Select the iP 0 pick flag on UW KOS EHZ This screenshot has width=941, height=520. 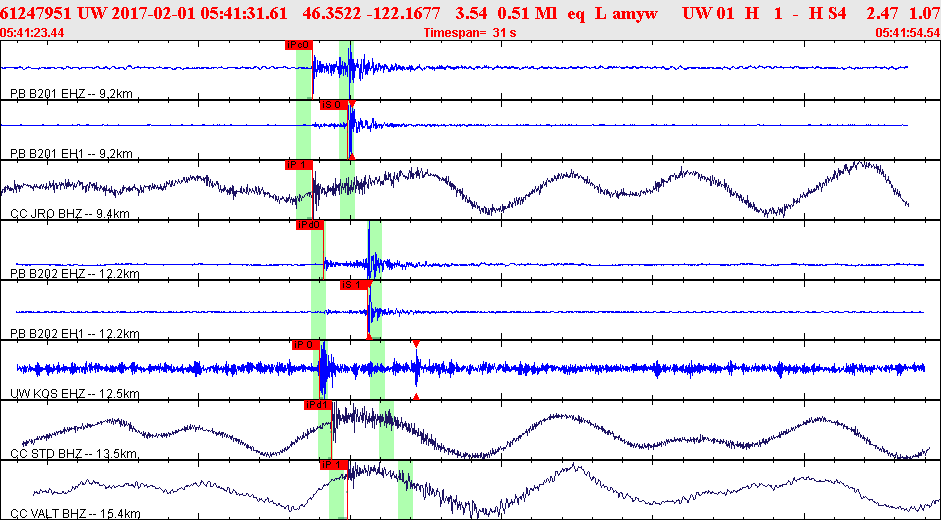click(x=305, y=345)
